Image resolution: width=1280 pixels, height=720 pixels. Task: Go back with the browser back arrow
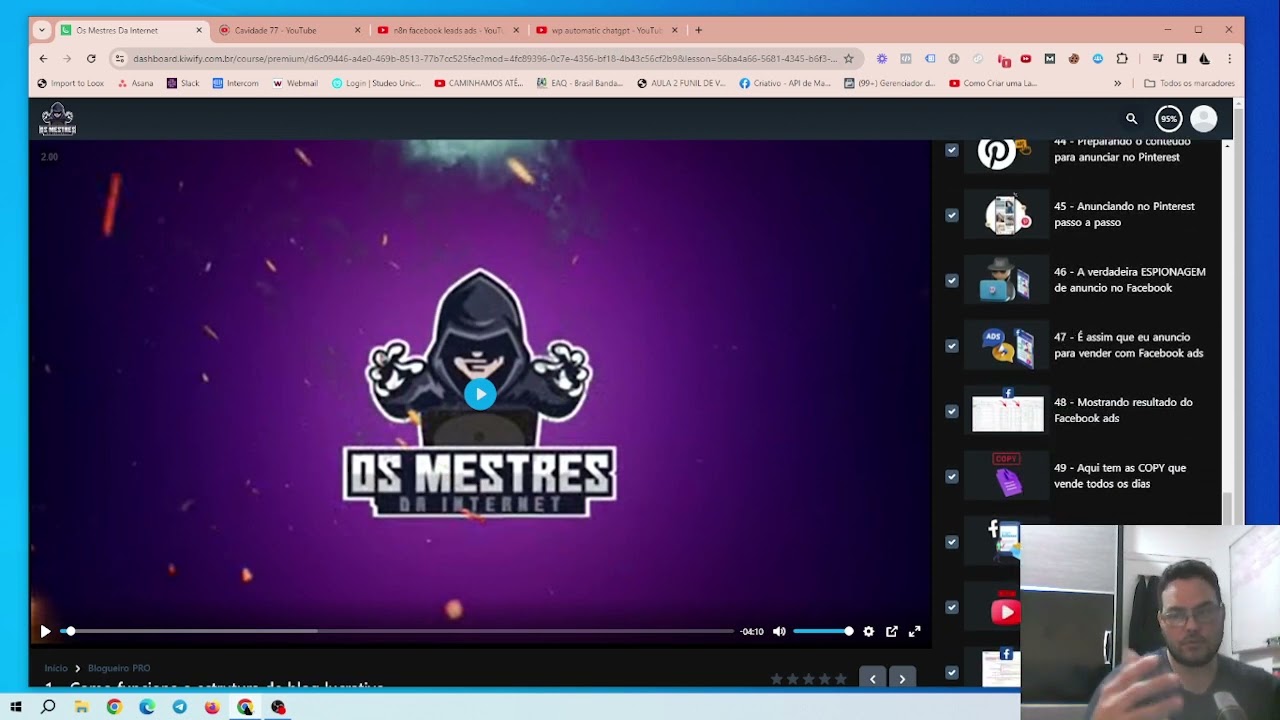click(x=43, y=59)
